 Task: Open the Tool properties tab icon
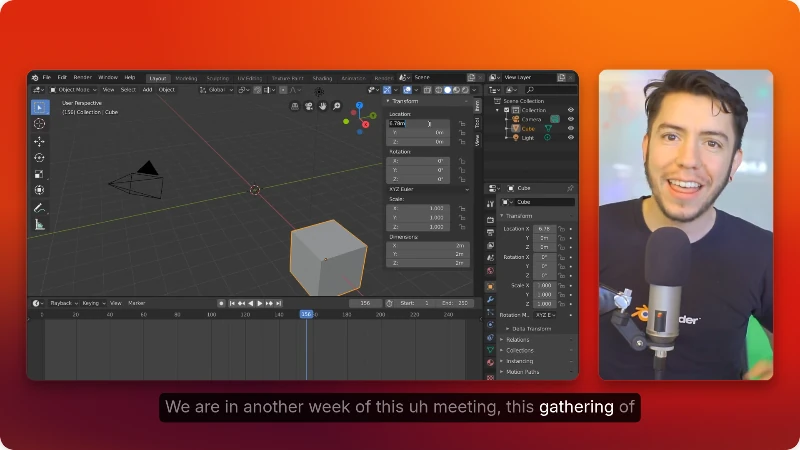(x=490, y=204)
